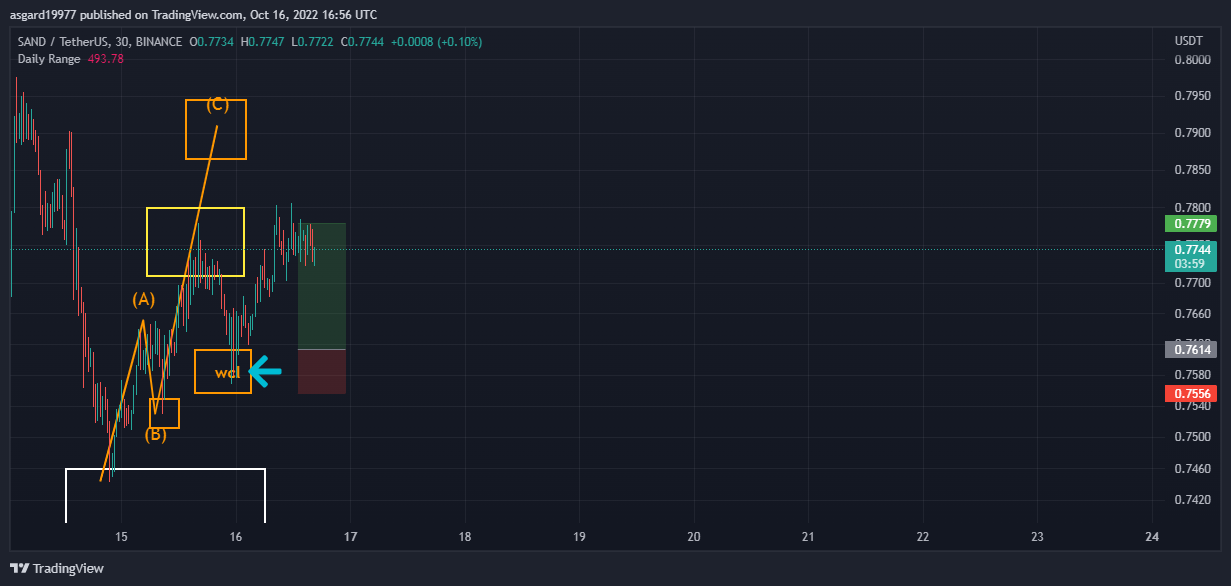Select the (A) wave label
This screenshot has height=586, width=1231.
point(144,299)
